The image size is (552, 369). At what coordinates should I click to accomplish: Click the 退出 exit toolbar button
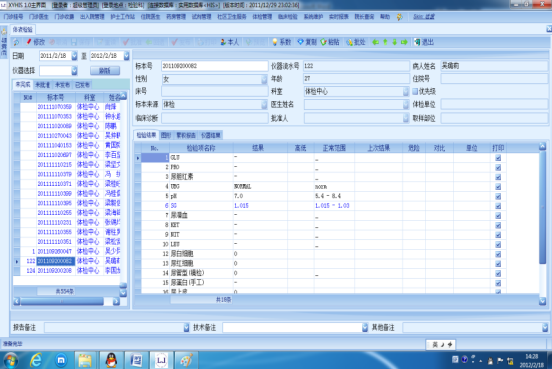point(424,42)
